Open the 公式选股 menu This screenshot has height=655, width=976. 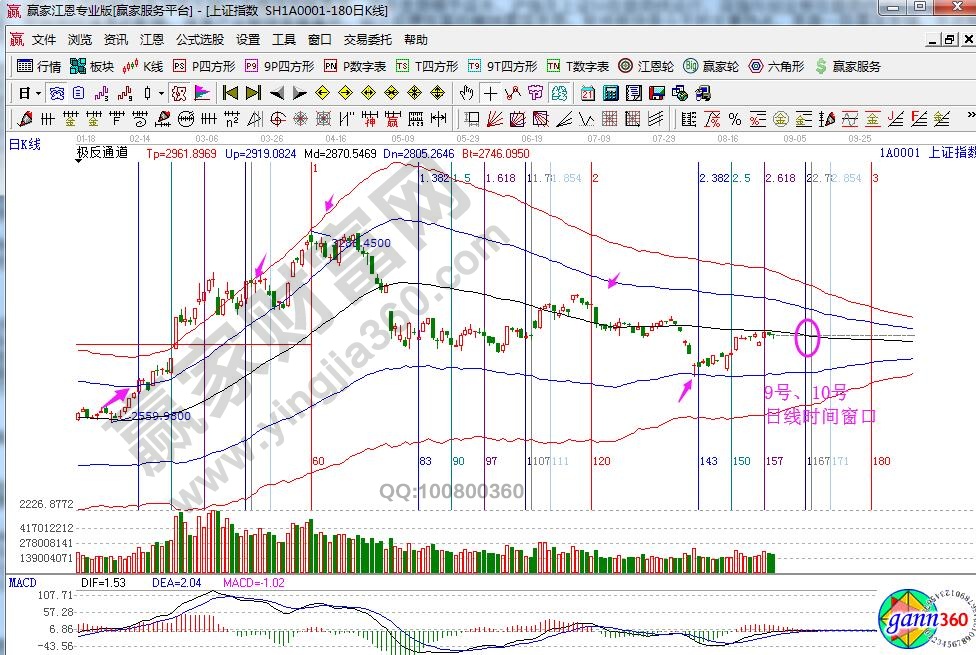pyautogui.click(x=200, y=40)
